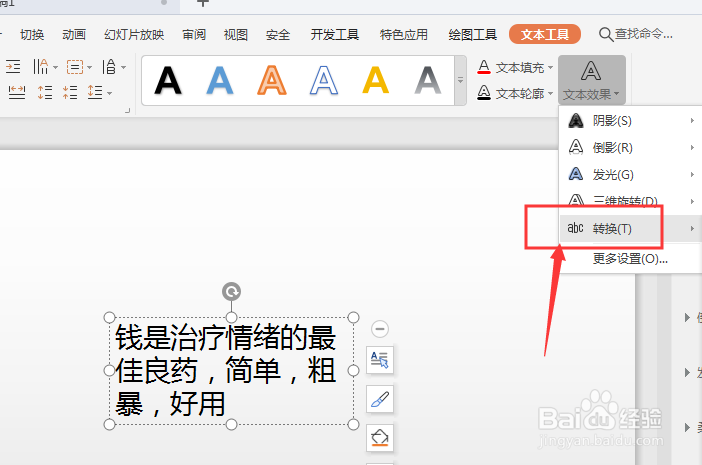This screenshot has height=465, width=702.
Task: Open the 转换(T) submenu
Action: (630, 228)
